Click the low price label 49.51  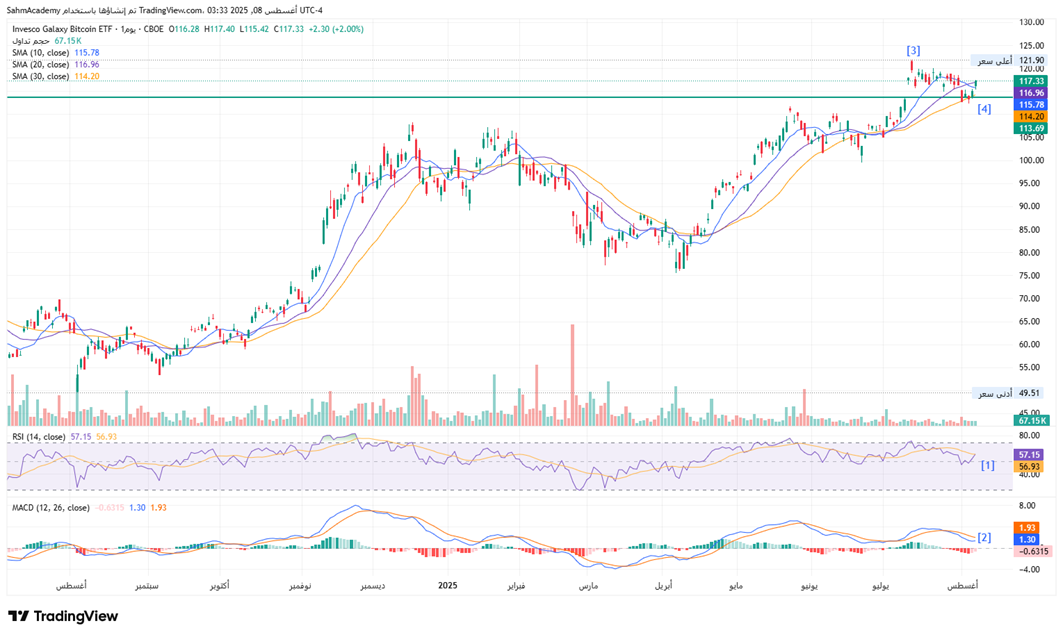(1029, 394)
